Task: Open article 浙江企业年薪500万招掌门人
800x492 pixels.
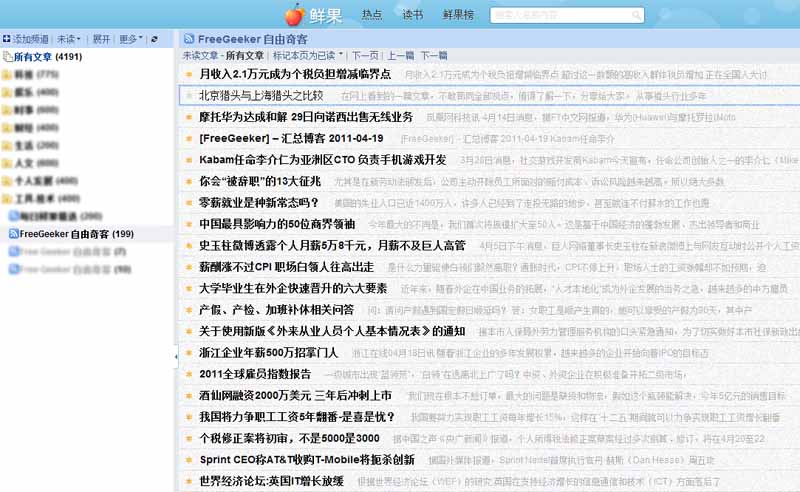Action: (269, 353)
